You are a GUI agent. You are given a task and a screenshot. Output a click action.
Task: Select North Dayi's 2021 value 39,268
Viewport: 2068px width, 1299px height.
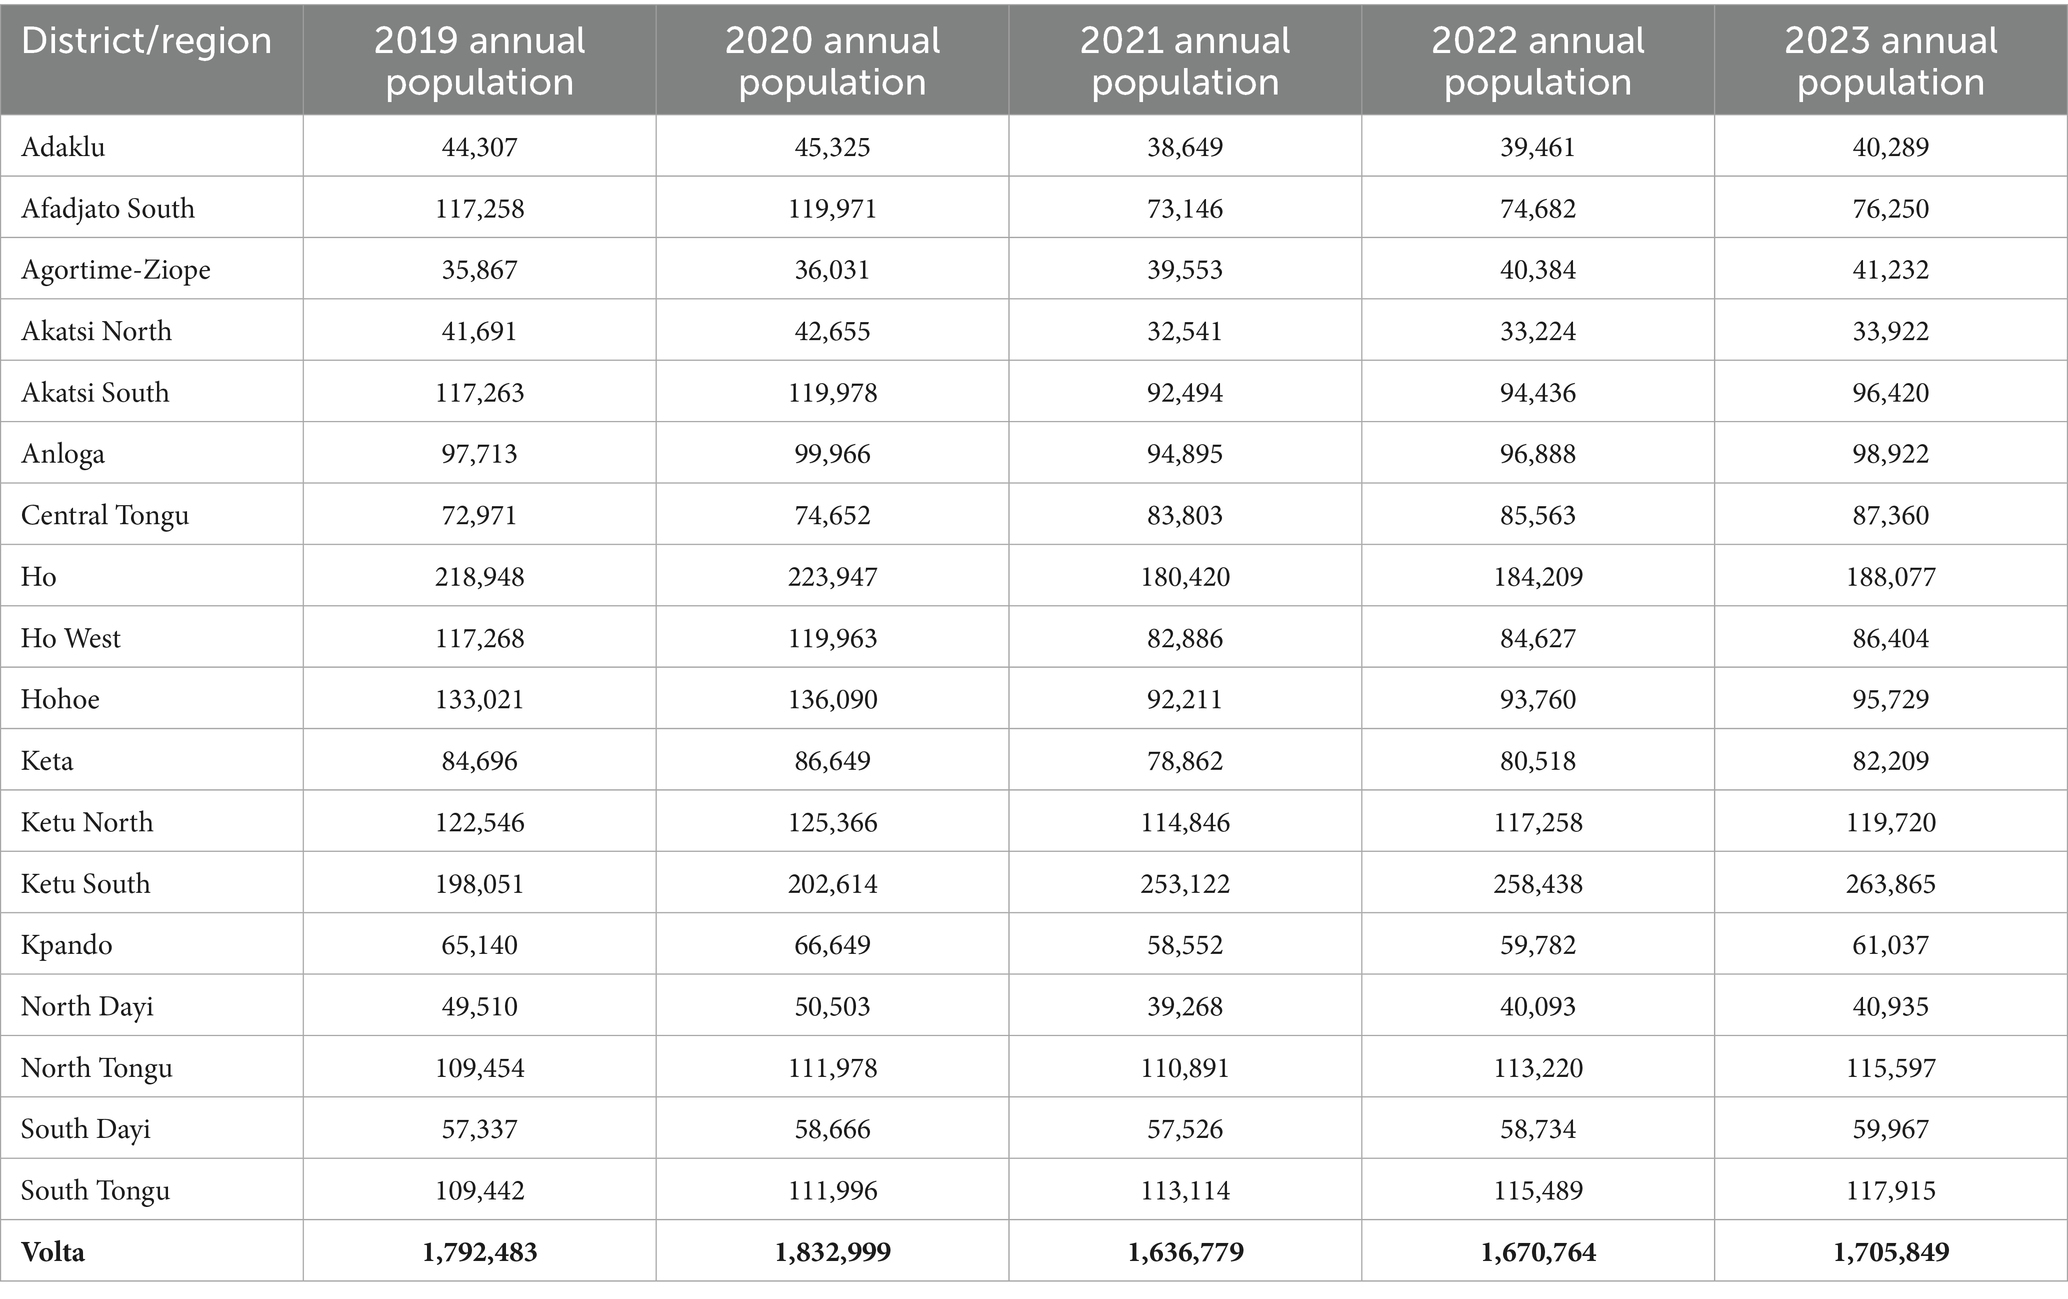tap(1185, 1006)
